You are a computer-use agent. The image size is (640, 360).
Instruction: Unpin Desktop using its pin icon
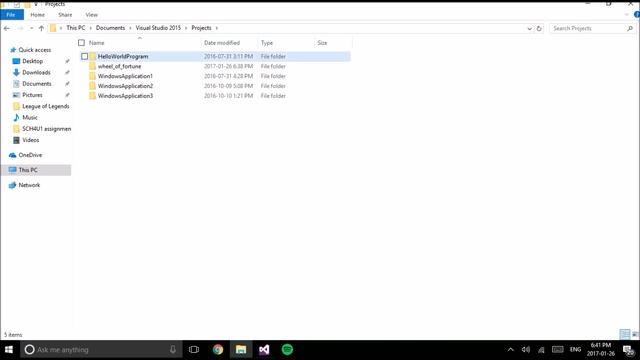click(67, 61)
